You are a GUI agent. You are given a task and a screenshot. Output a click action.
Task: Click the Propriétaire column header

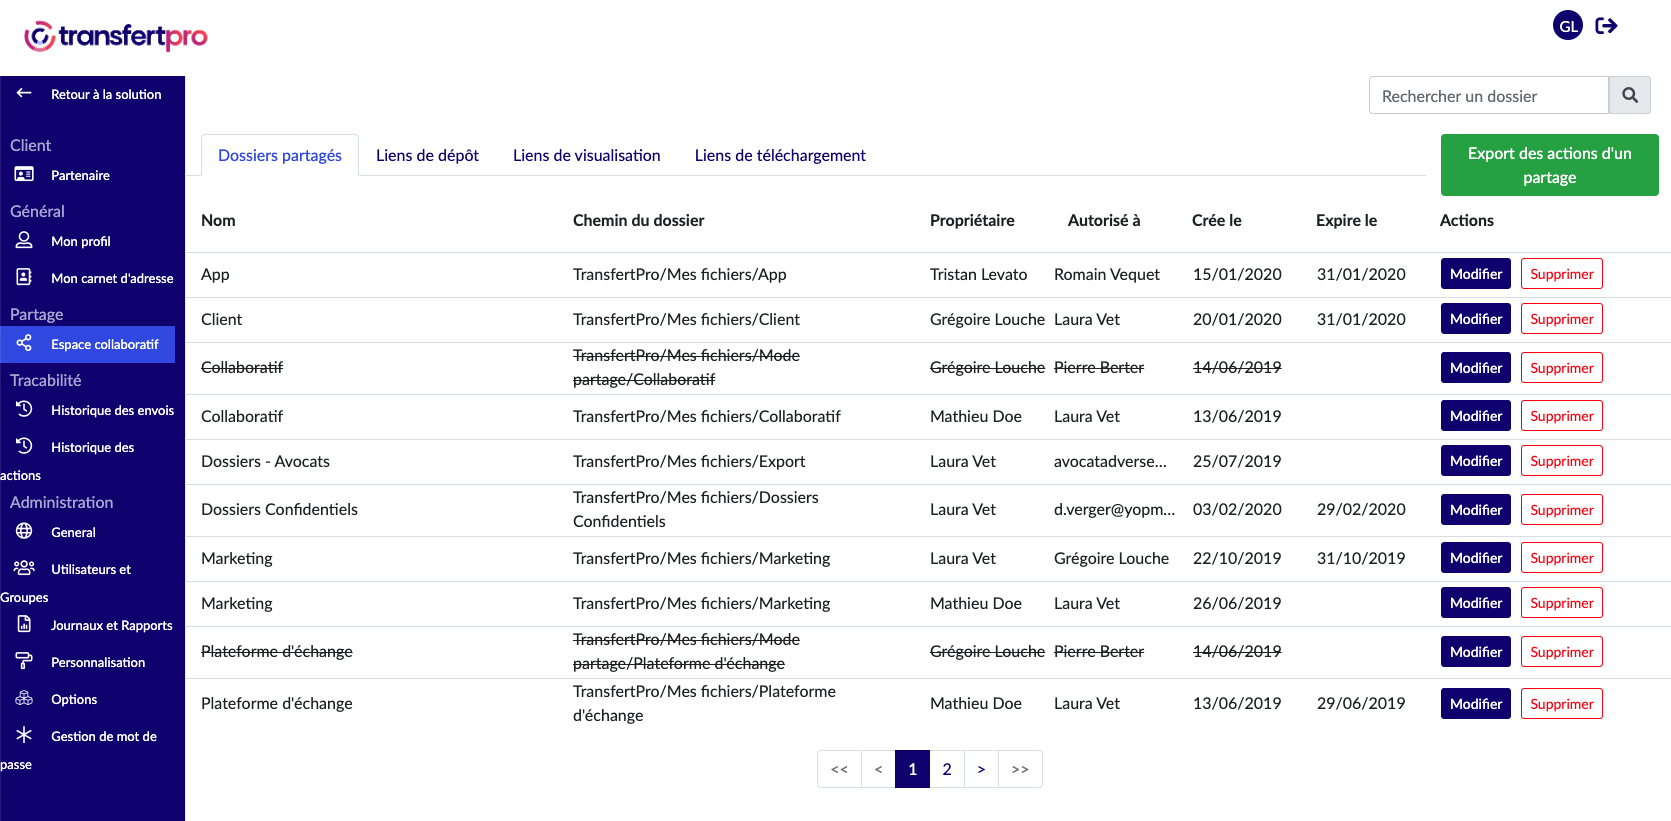tap(972, 220)
